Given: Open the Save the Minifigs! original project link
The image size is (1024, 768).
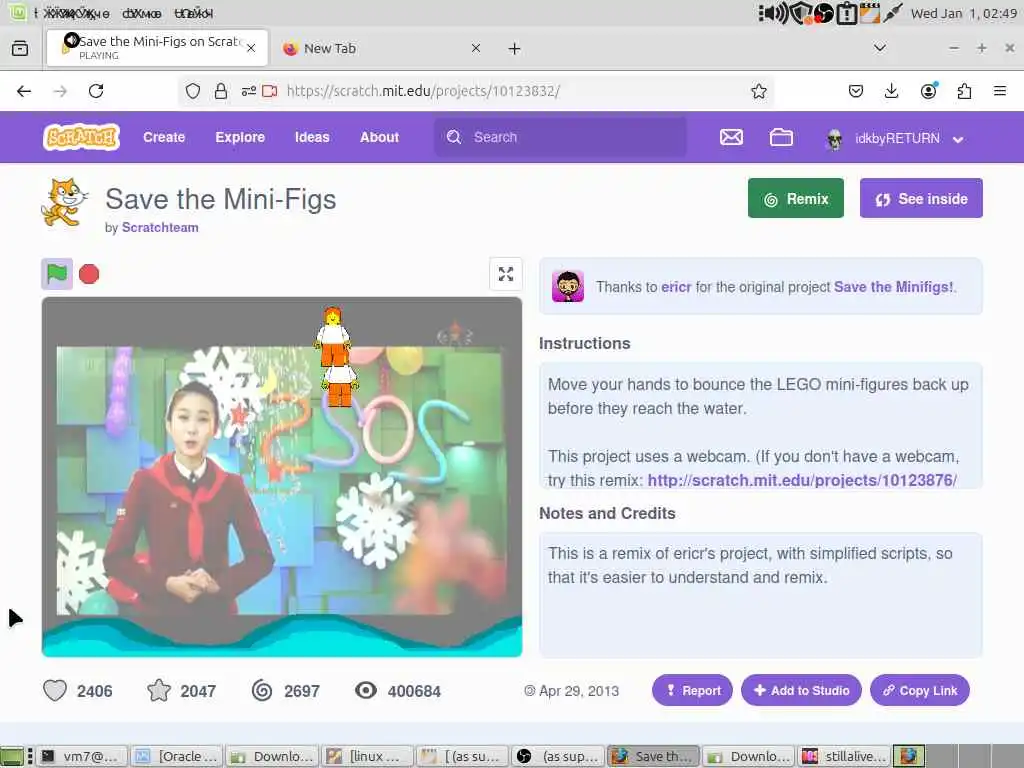Looking at the screenshot, I should point(893,287).
